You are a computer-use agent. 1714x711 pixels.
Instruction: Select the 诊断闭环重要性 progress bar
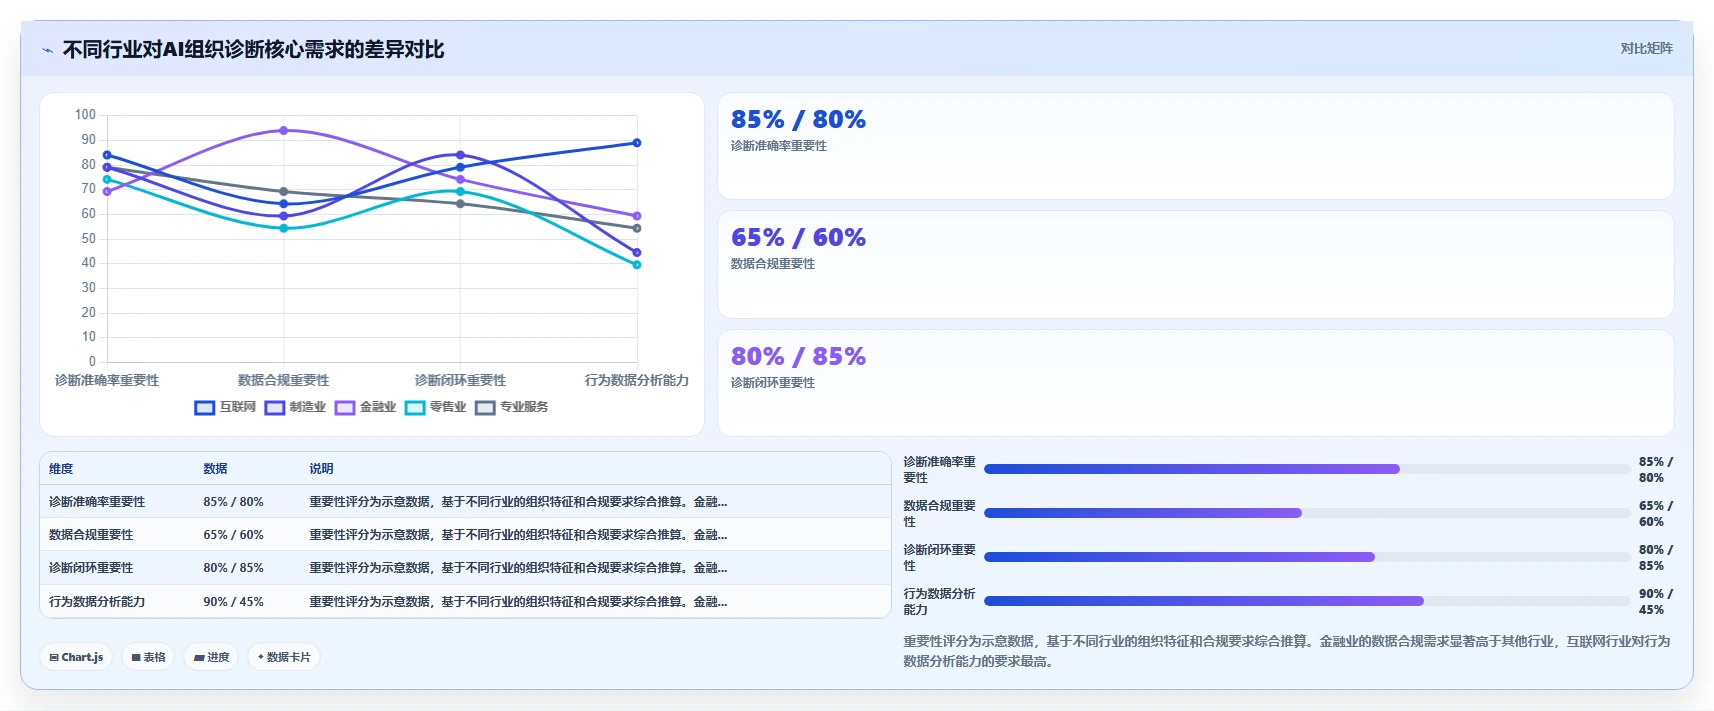click(1307, 557)
